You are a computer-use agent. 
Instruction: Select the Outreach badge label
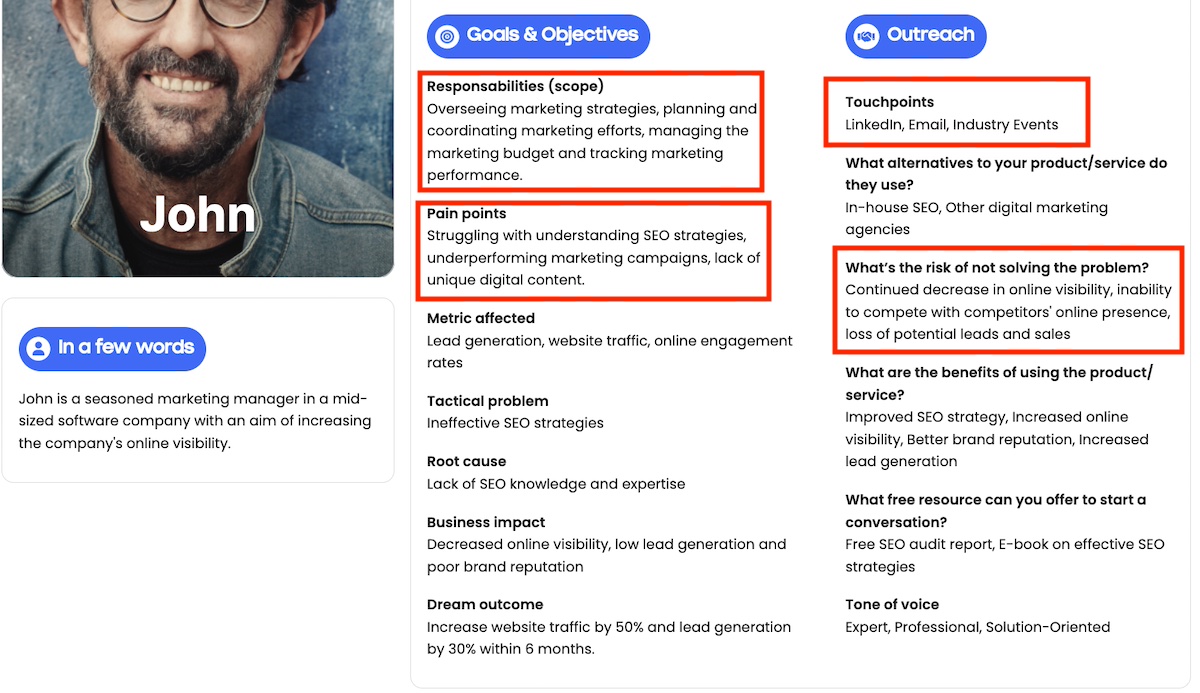pos(930,35)
